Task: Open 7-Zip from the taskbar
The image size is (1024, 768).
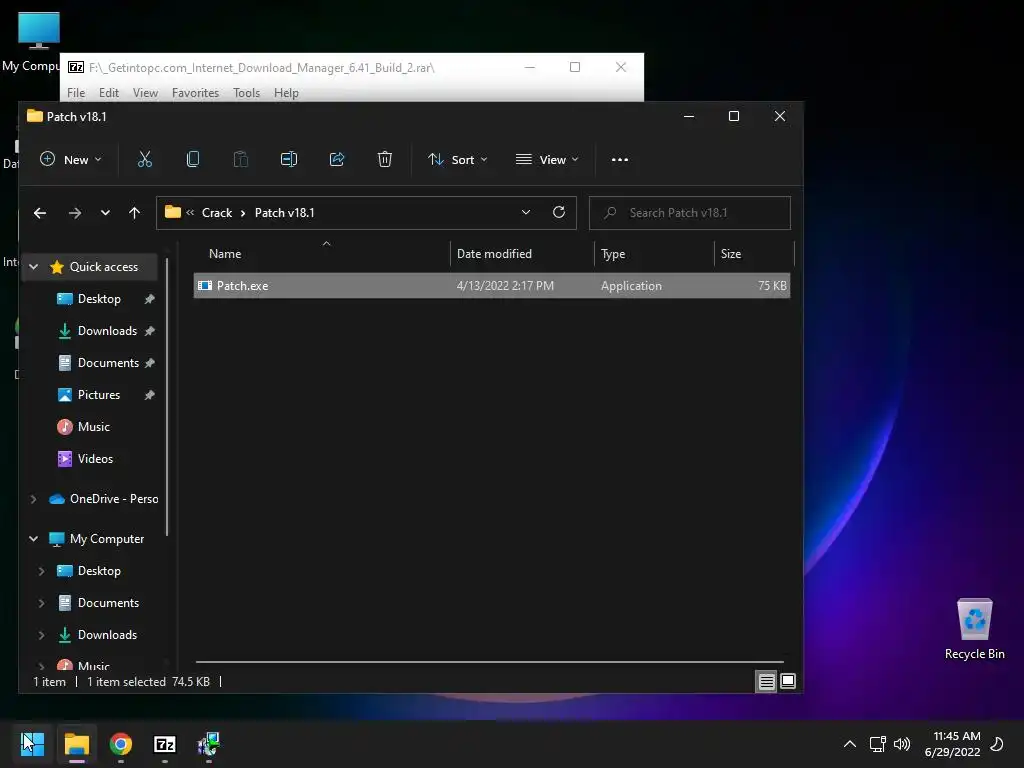Action: coord(165,744)
